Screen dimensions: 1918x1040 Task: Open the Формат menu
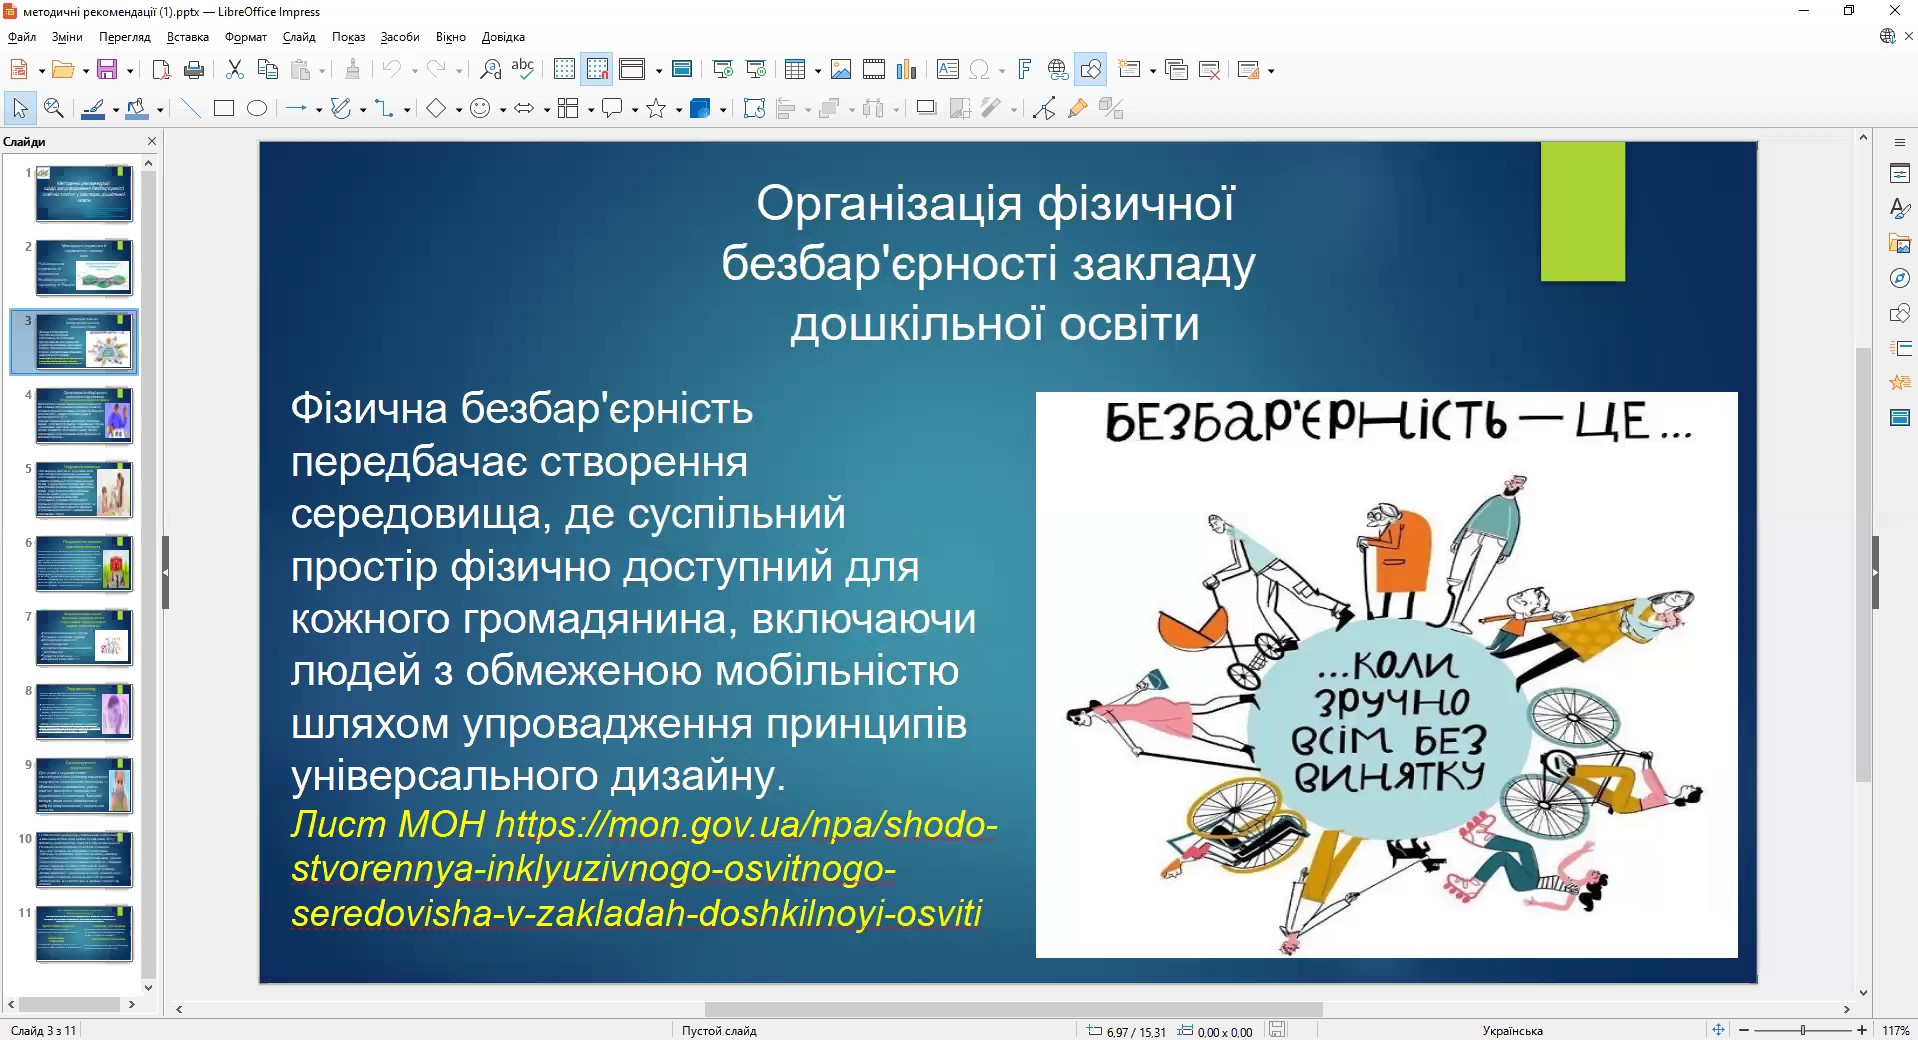[246, 37]
